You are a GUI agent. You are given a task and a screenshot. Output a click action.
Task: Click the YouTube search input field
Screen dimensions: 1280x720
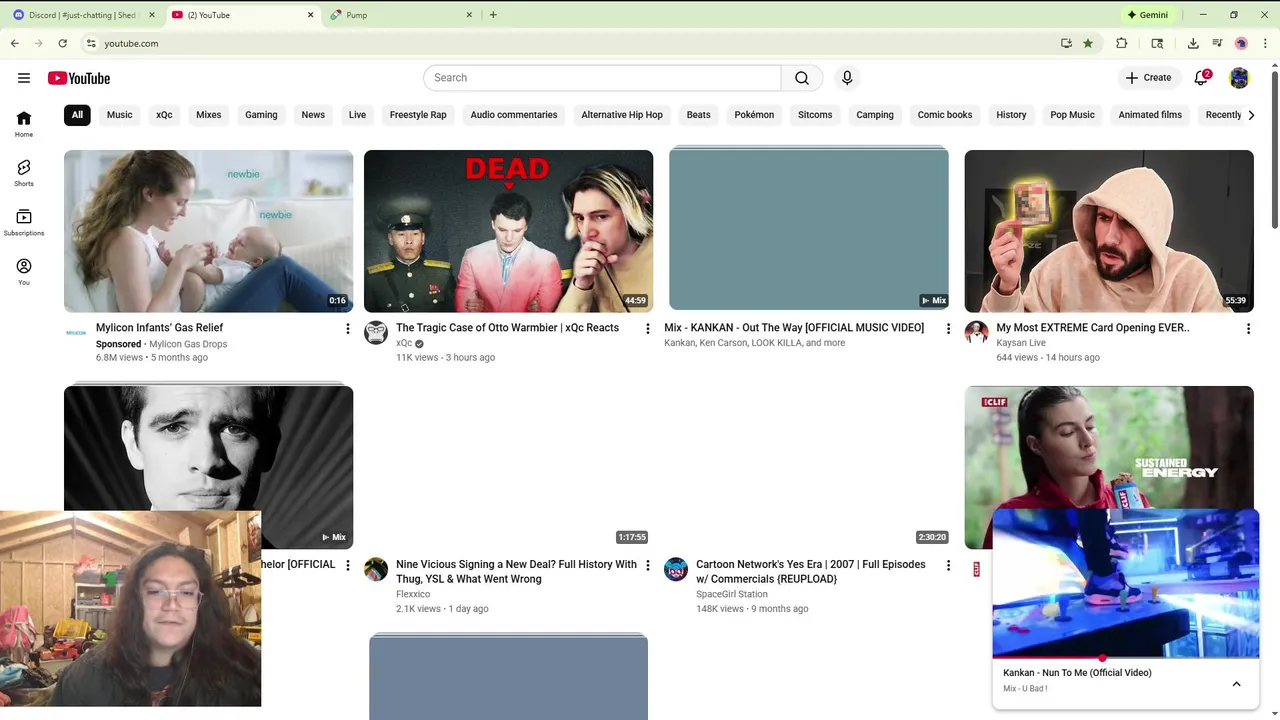click(x=602, y=78)
